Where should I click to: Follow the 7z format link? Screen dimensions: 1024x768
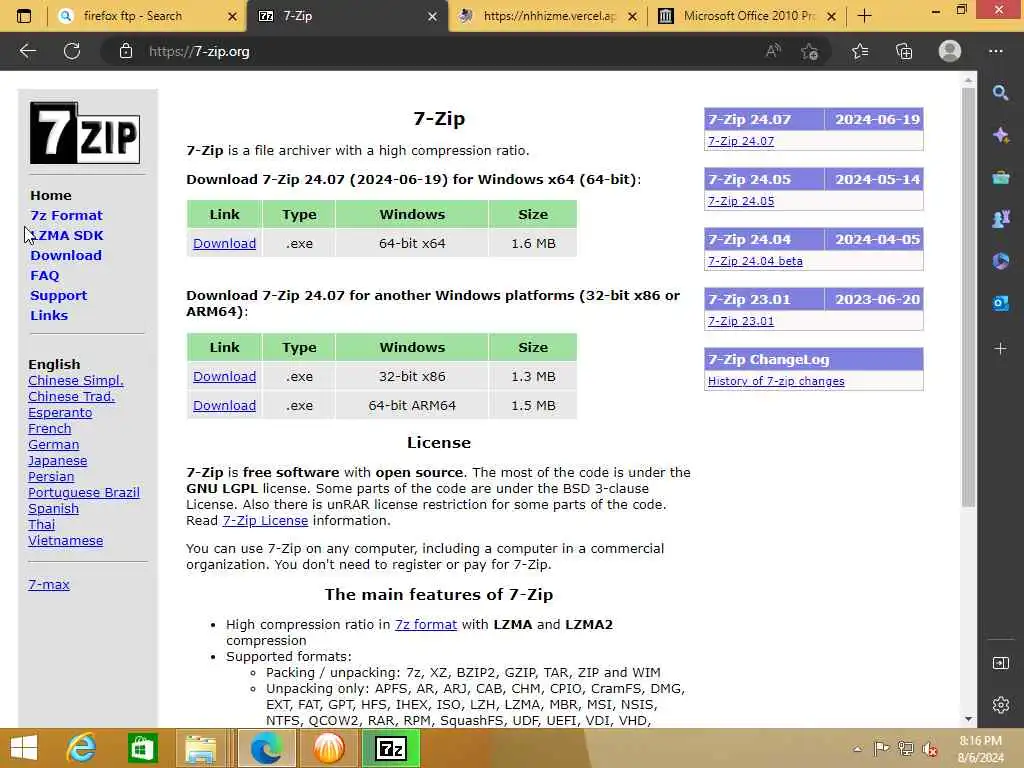pos(426,624)
